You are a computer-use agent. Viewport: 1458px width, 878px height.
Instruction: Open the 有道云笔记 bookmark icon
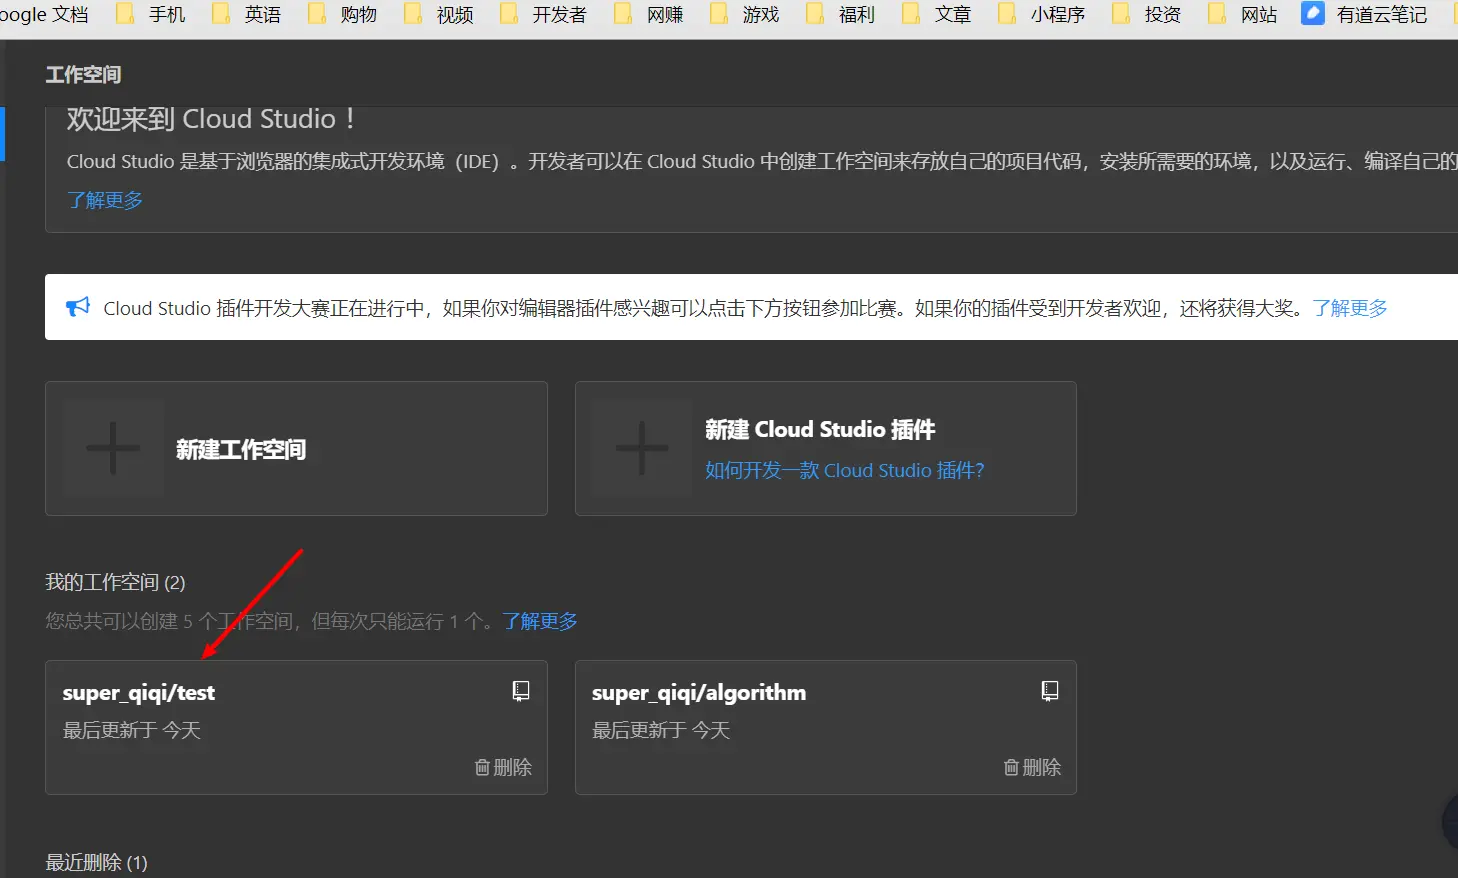click(1311, 14)
